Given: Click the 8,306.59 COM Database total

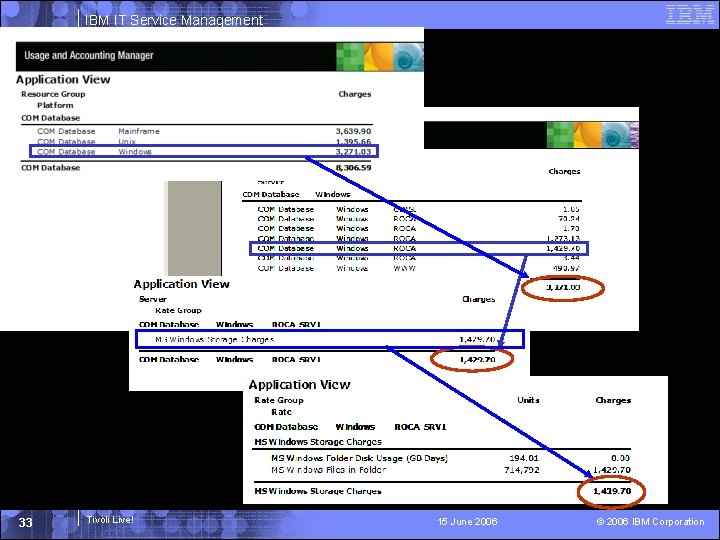Looking at the screenshot, I should coord(353,168).
